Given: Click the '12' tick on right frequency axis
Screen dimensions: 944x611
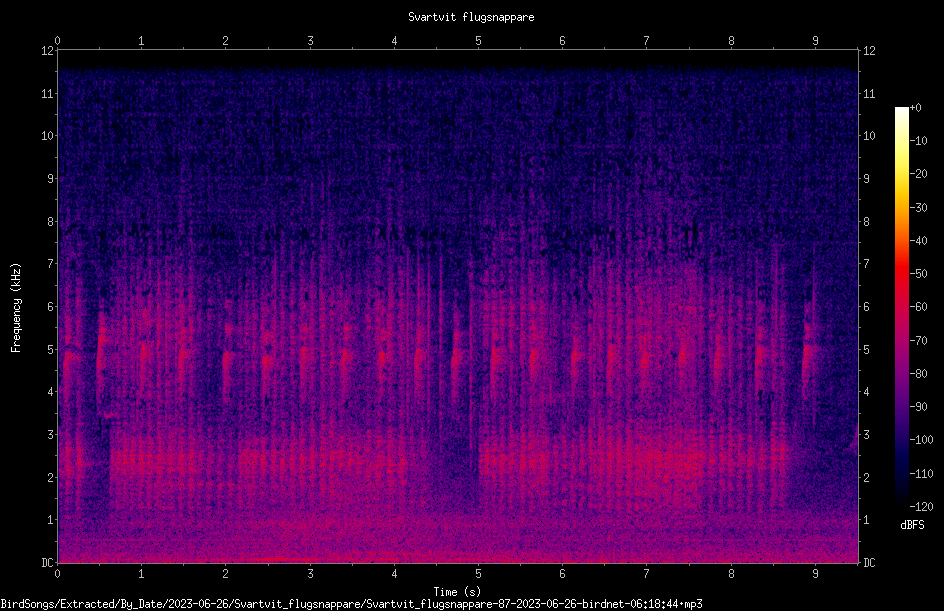Looking at the screenshot, I should click(869, 51).
